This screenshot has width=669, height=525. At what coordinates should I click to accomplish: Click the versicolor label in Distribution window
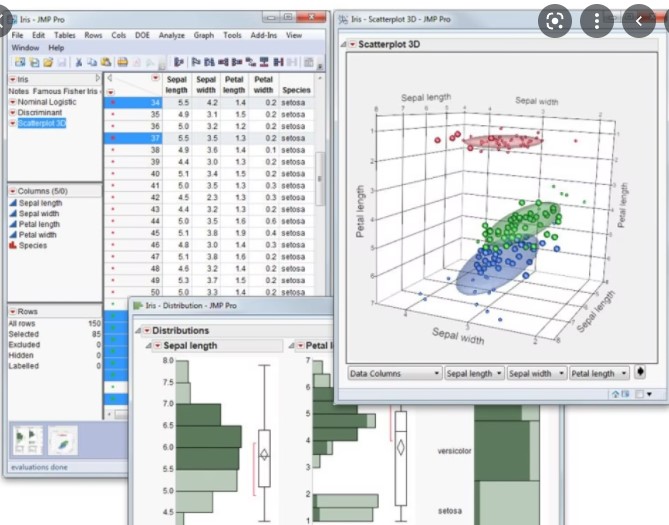click(x=454, y=451)
